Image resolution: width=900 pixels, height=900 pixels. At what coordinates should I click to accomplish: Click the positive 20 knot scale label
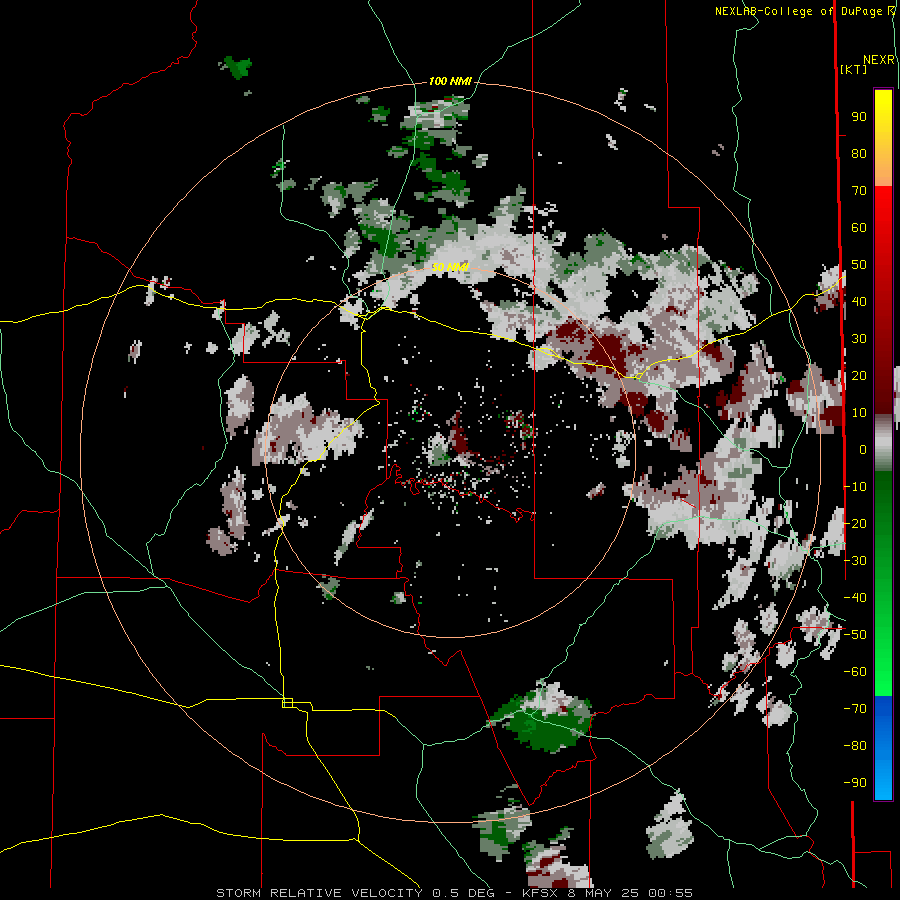859,376
